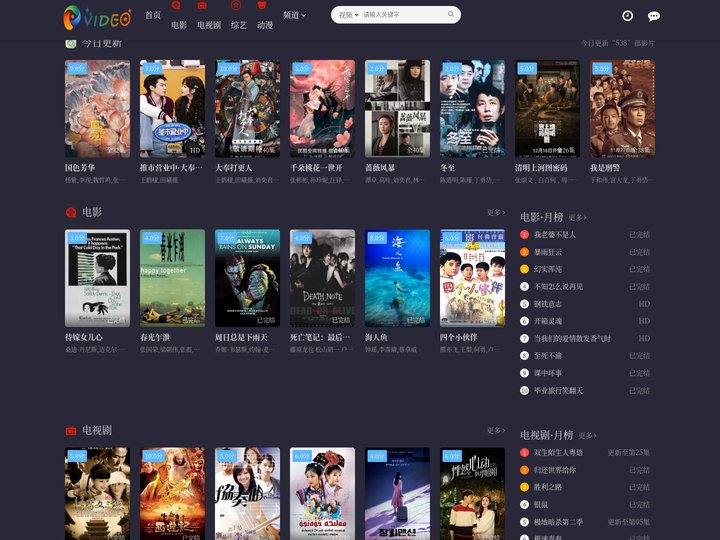720x540 pixels.
Task: Select 不知怎么说再见 in the movie ranking
Action: [x=558, y=287]
